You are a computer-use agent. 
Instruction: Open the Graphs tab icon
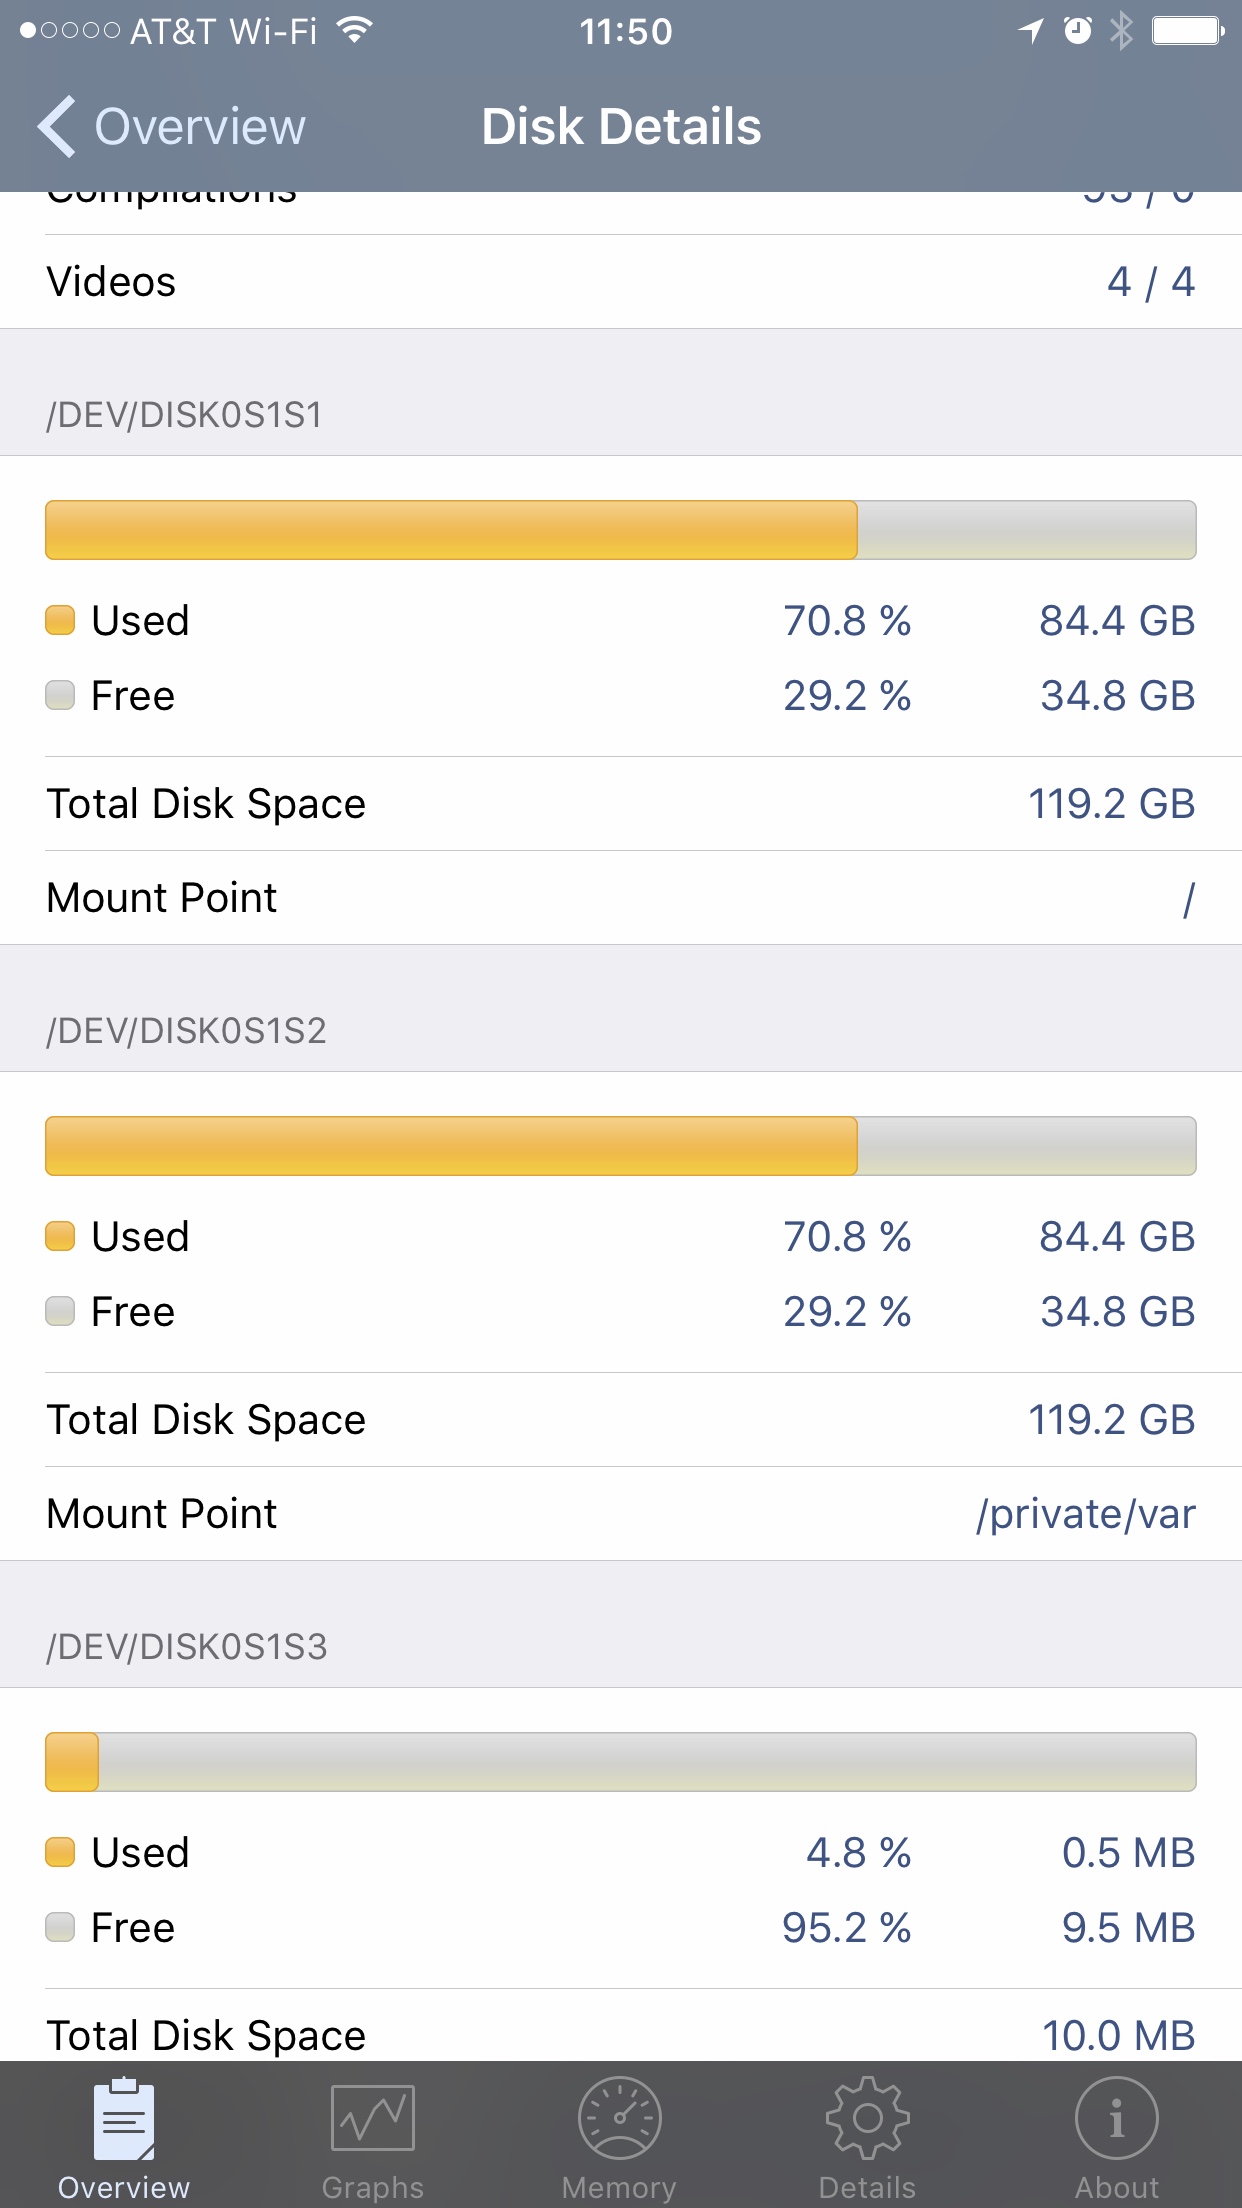pyautogui.click(x=372, y=2118)
